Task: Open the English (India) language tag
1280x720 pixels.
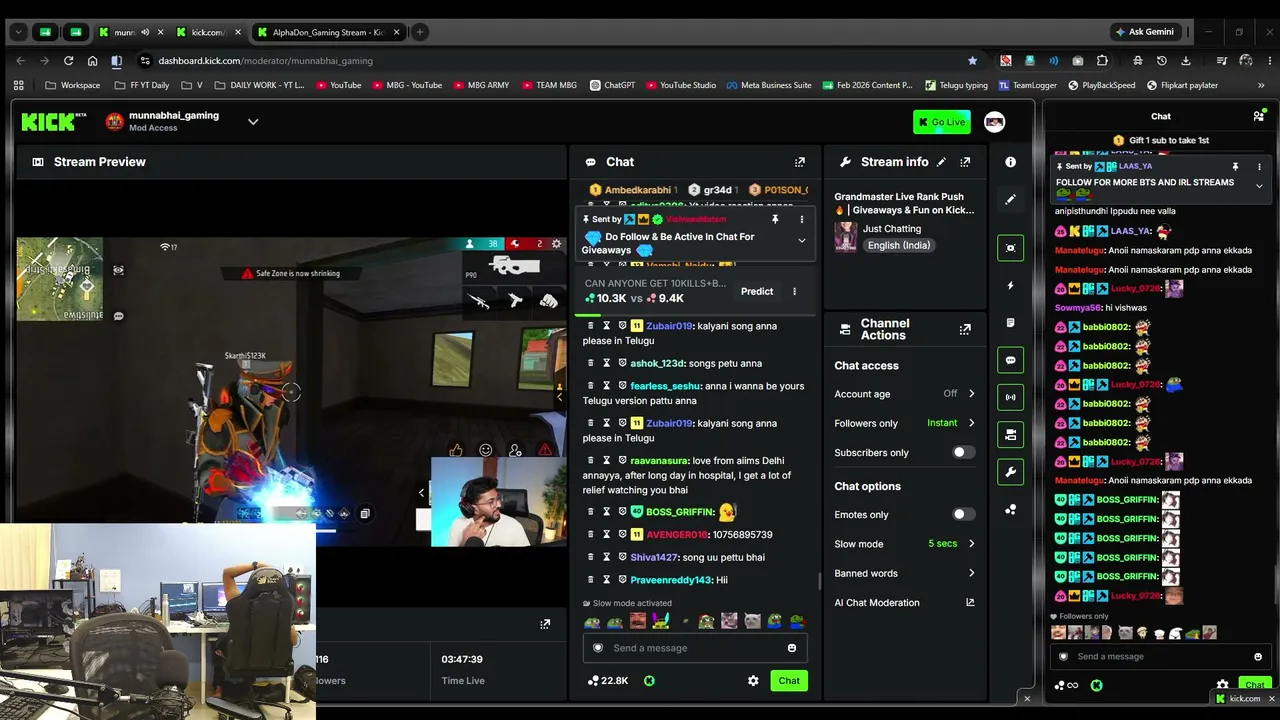Action: 899,246
